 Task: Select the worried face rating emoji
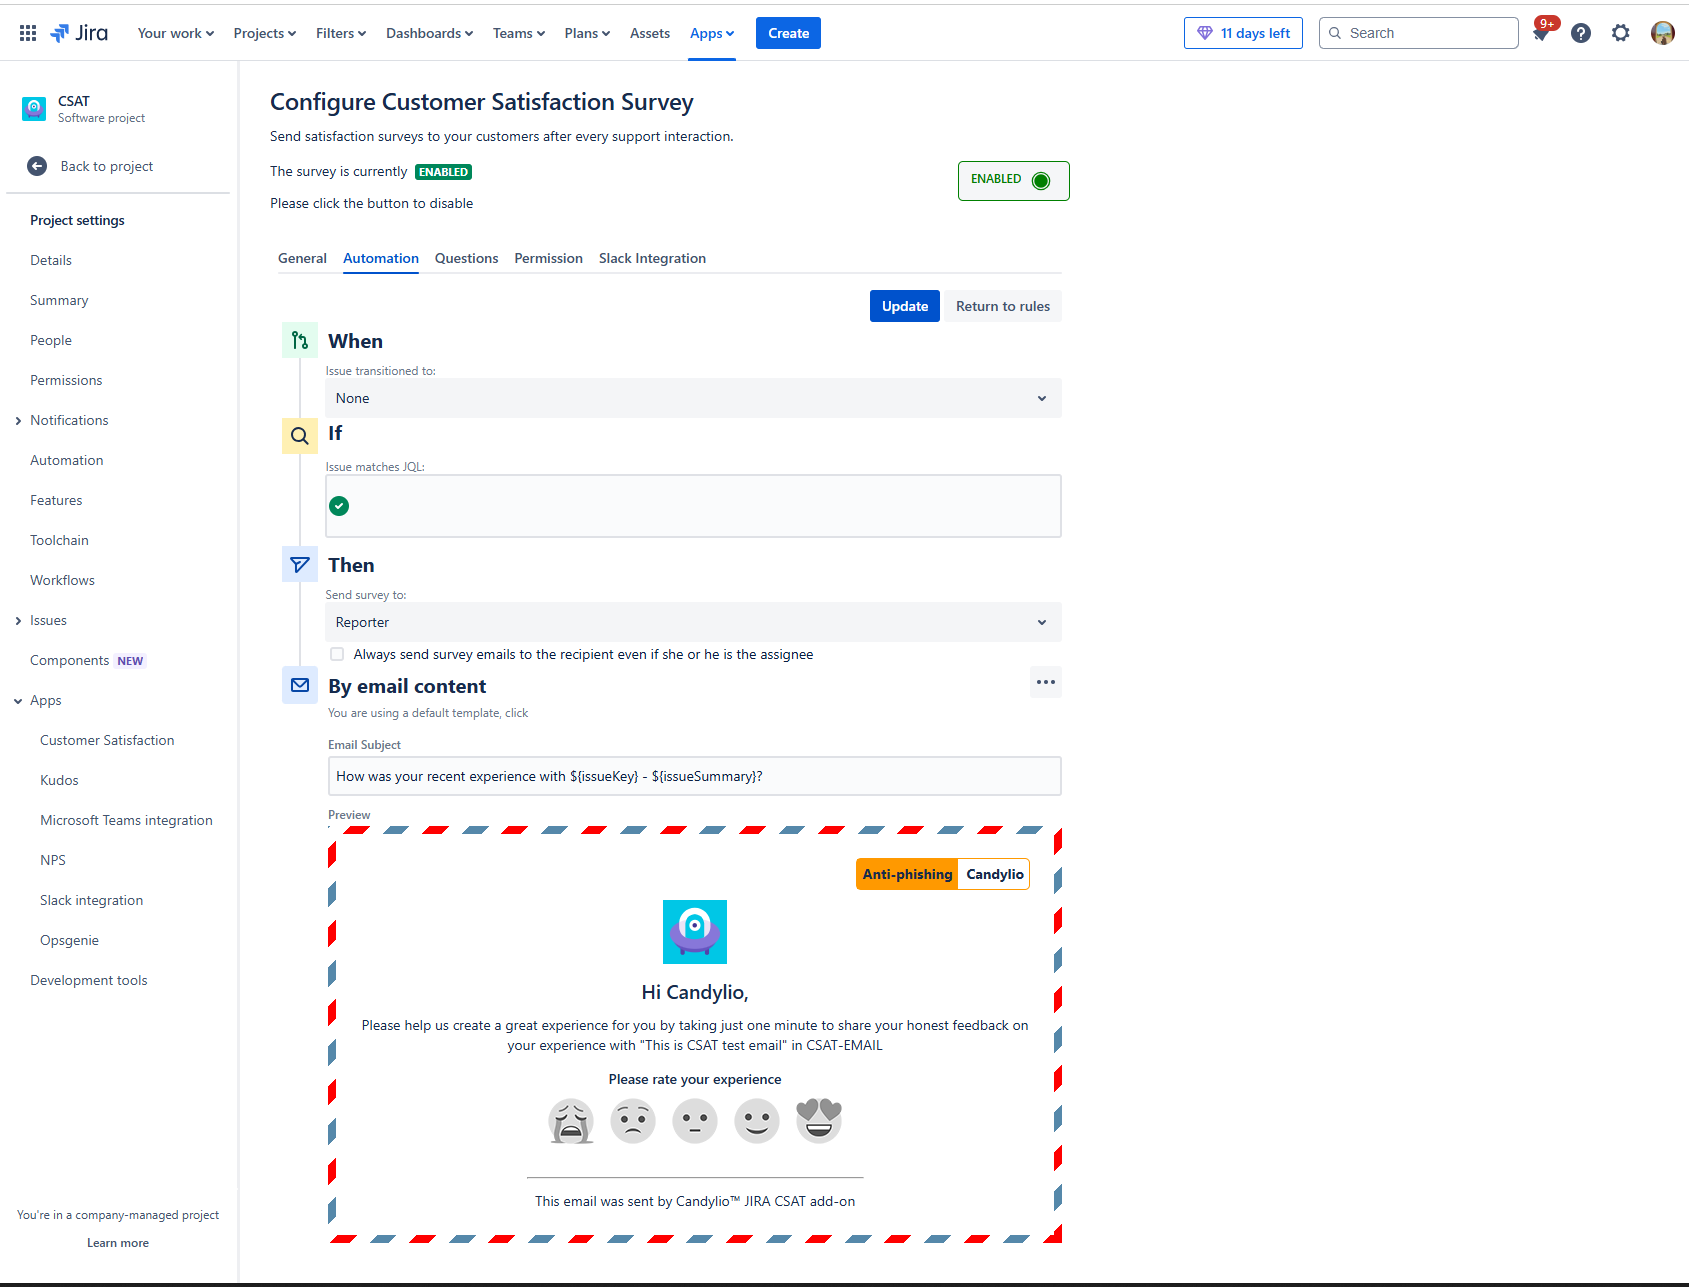pyautogui.click(x=633, y=1121)
